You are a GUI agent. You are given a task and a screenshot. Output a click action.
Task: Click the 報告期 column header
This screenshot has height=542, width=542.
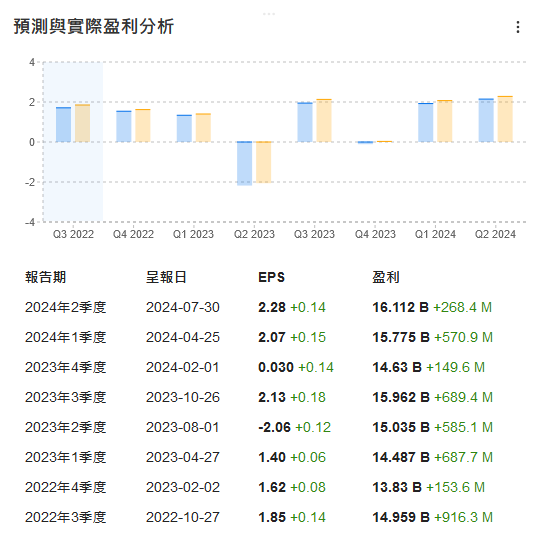coord(45,277)
